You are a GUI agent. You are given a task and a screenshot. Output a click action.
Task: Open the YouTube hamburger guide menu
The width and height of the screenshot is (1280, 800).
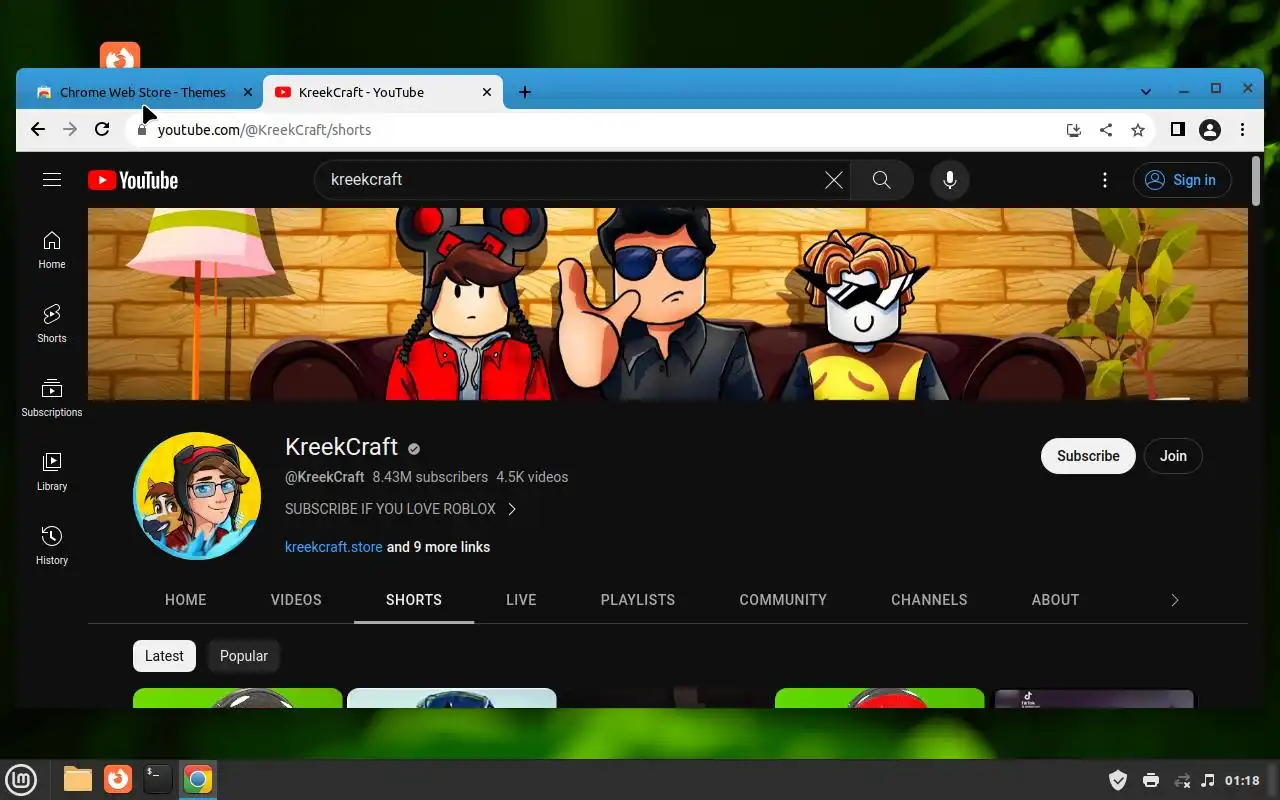52,180
